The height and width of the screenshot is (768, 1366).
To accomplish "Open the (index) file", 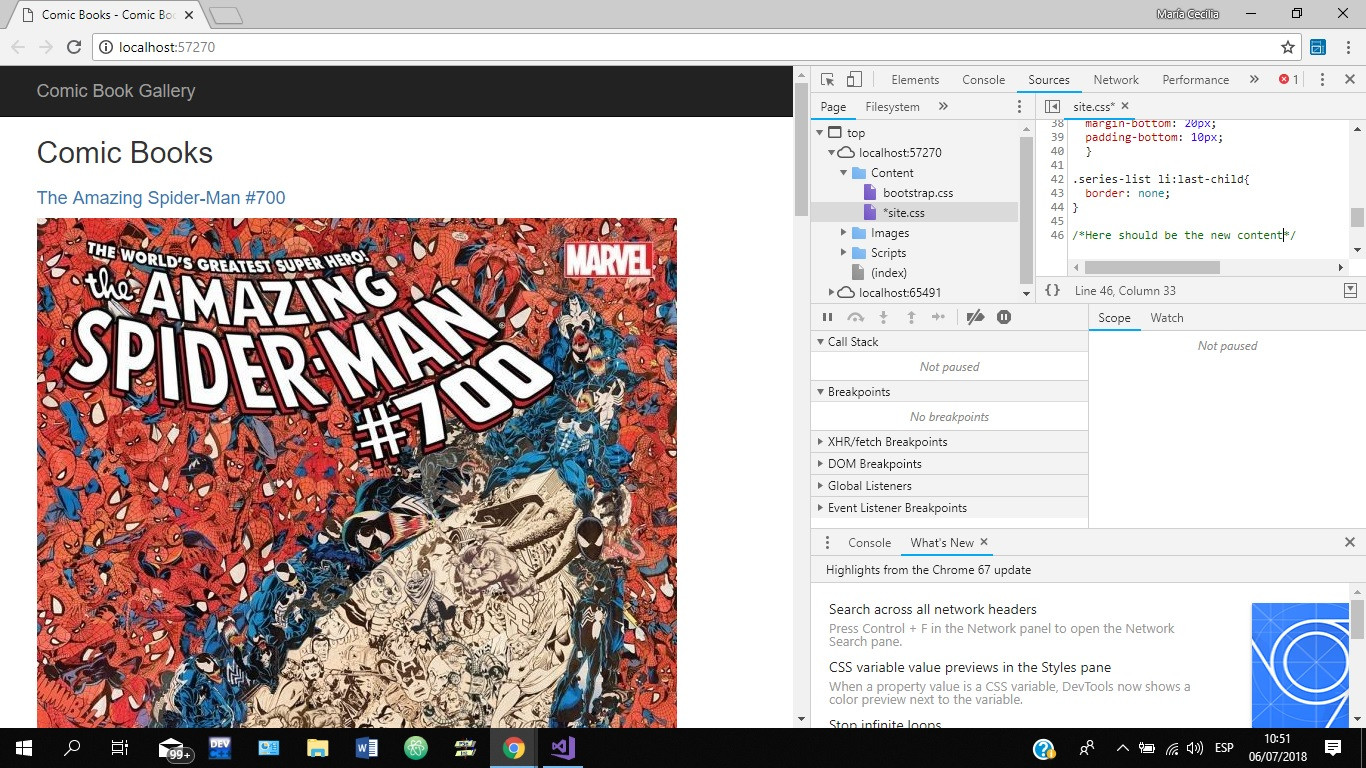I will click(888, 273).
